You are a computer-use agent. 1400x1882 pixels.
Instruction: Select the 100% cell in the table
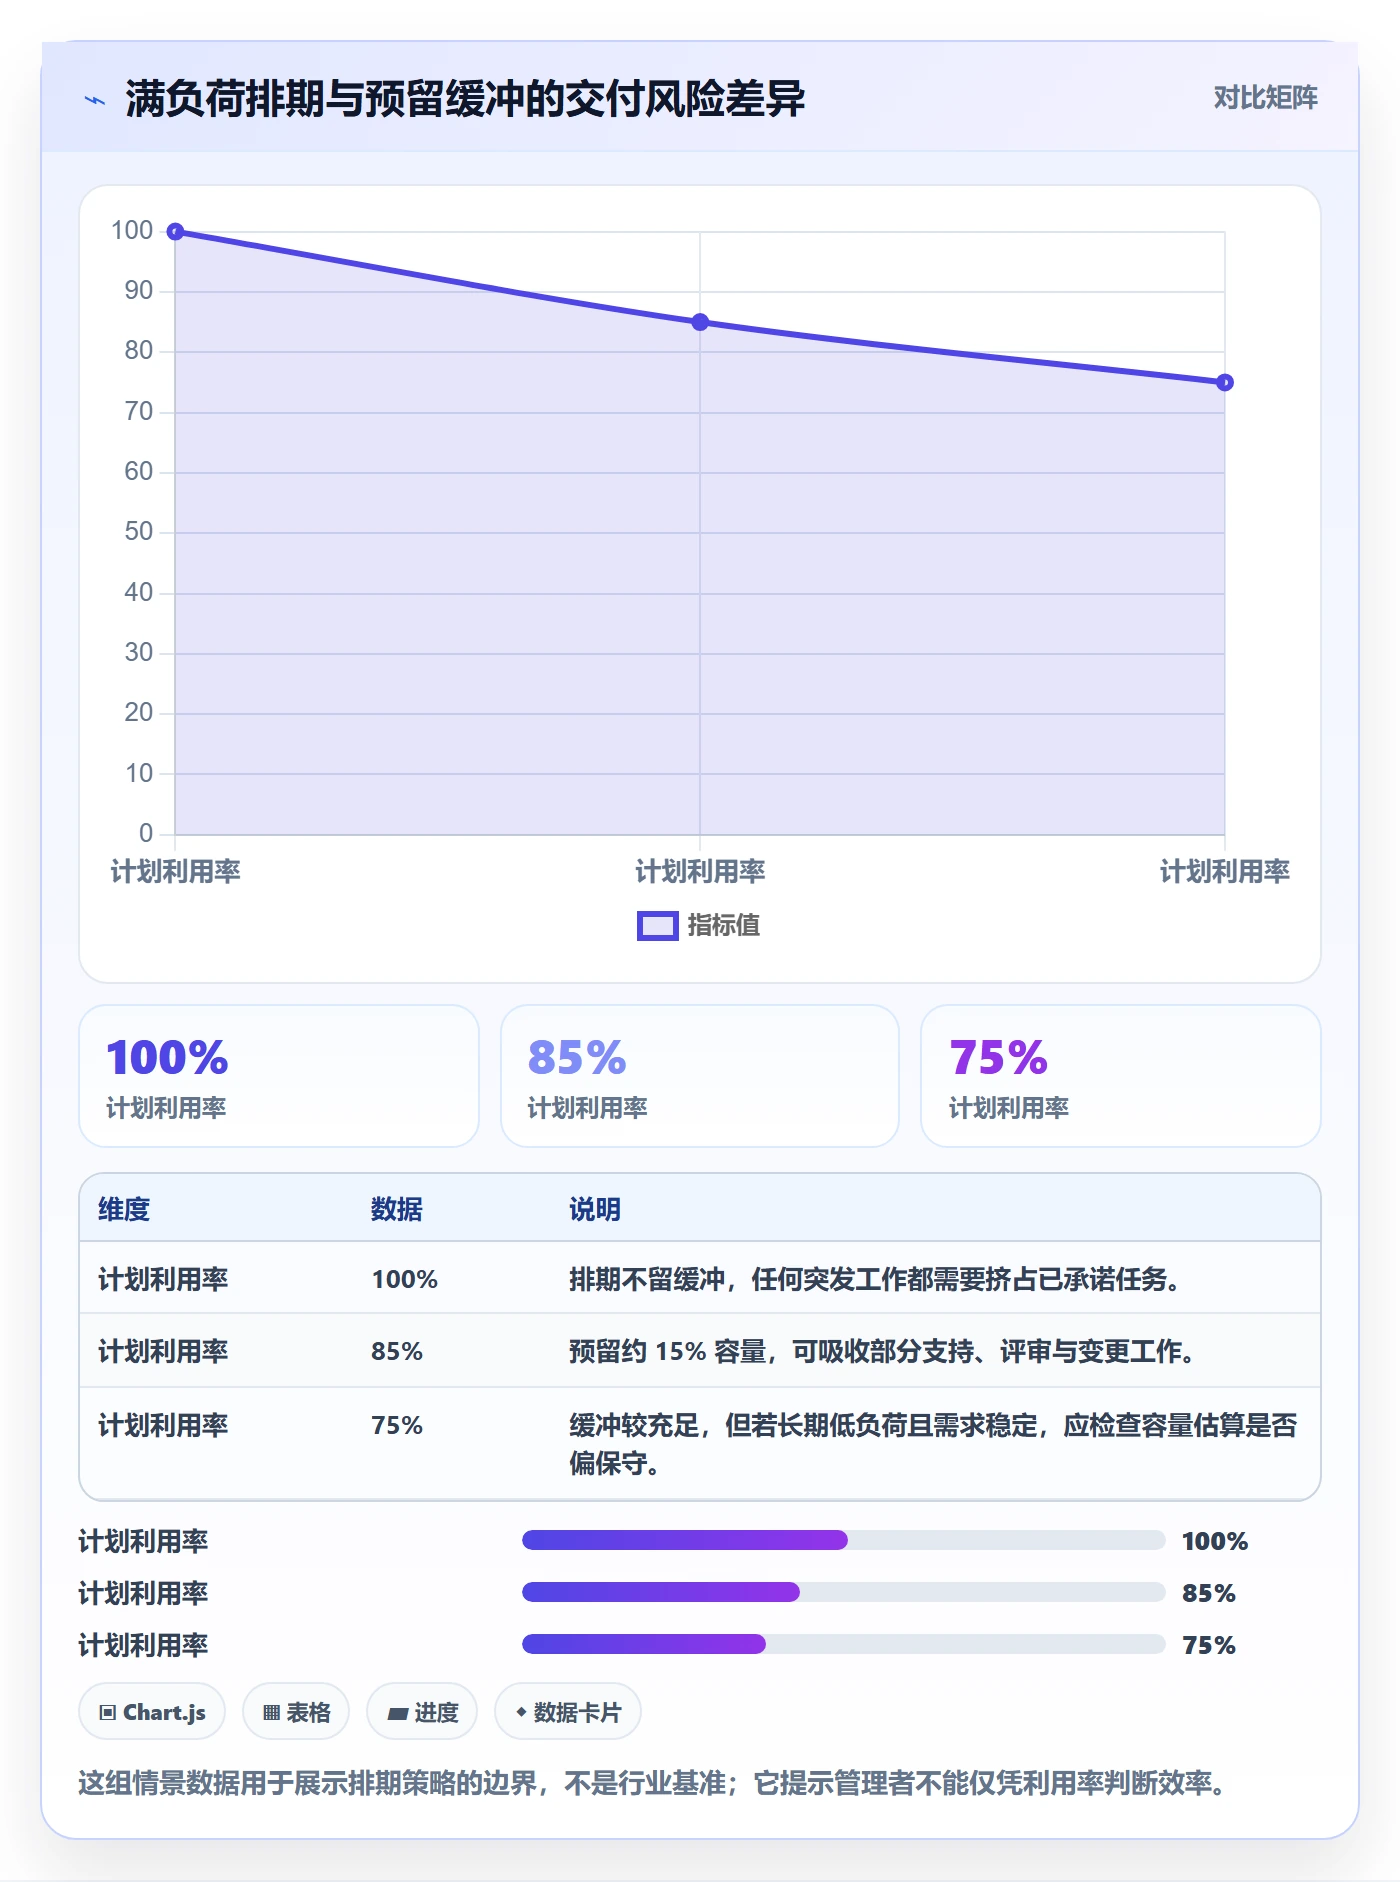click(405, 1279)
